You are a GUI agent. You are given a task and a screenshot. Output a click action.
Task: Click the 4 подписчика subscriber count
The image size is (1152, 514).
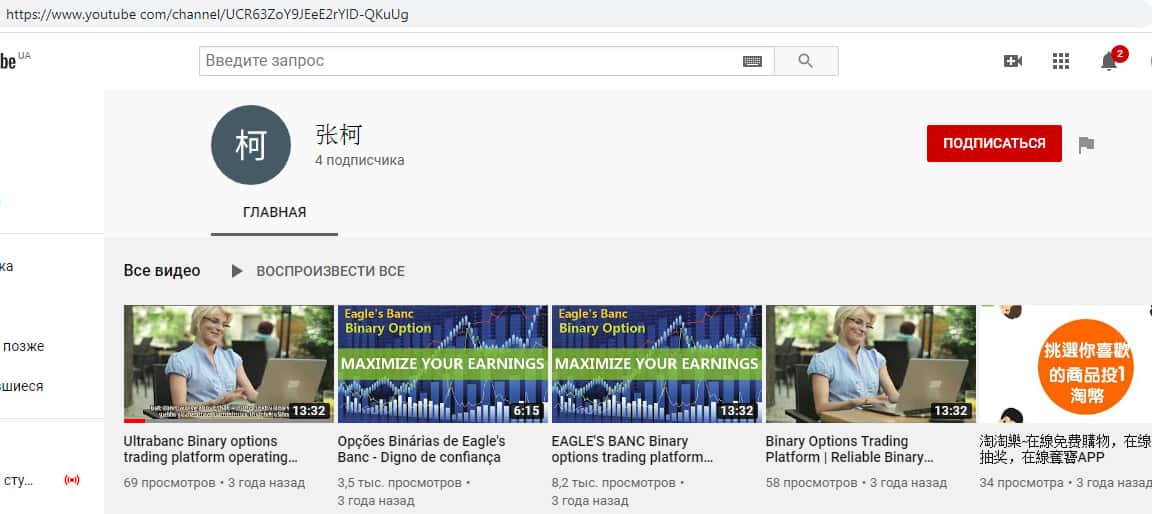(x=359, y=160)
